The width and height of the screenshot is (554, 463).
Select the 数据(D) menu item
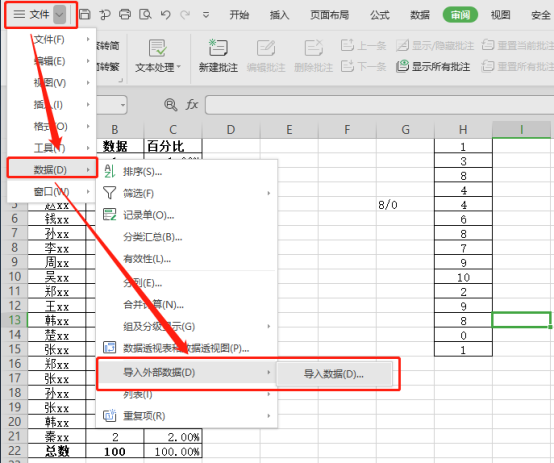click(x=52, y=170)
